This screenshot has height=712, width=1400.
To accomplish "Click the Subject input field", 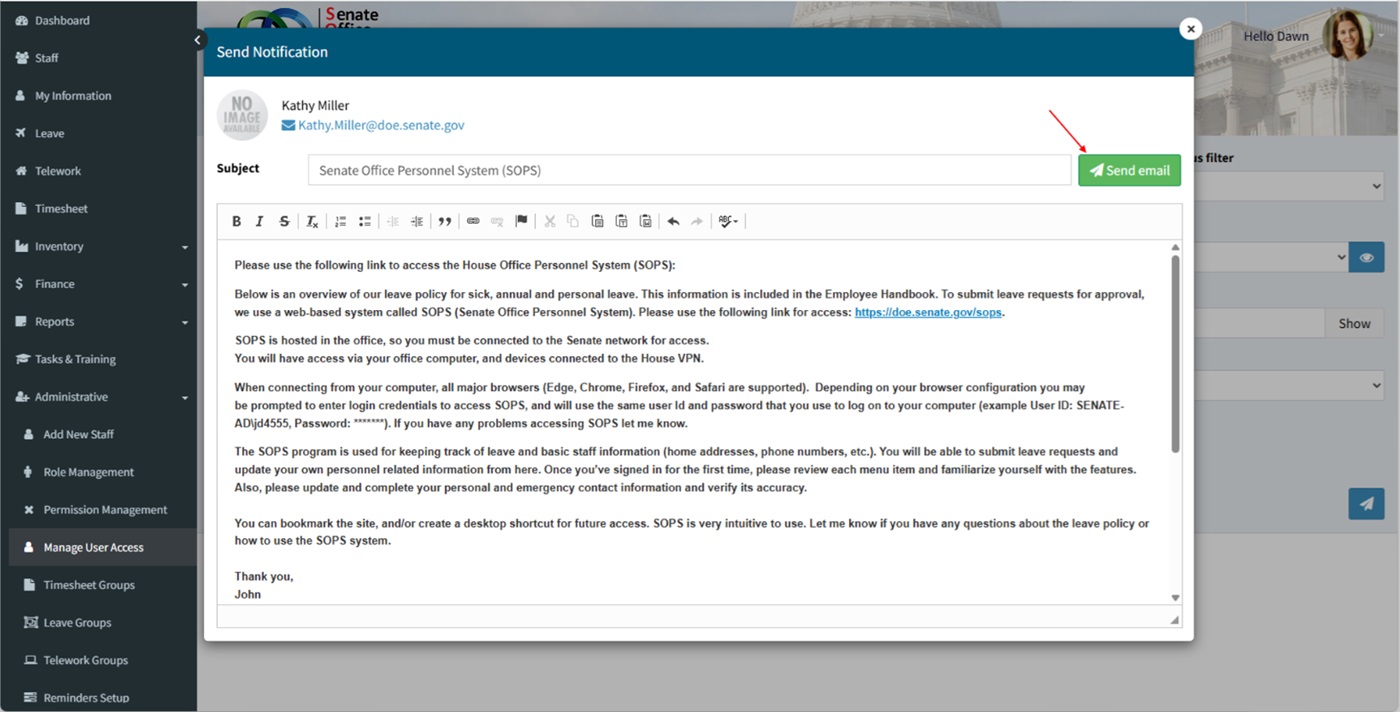I will pos(689,170).
